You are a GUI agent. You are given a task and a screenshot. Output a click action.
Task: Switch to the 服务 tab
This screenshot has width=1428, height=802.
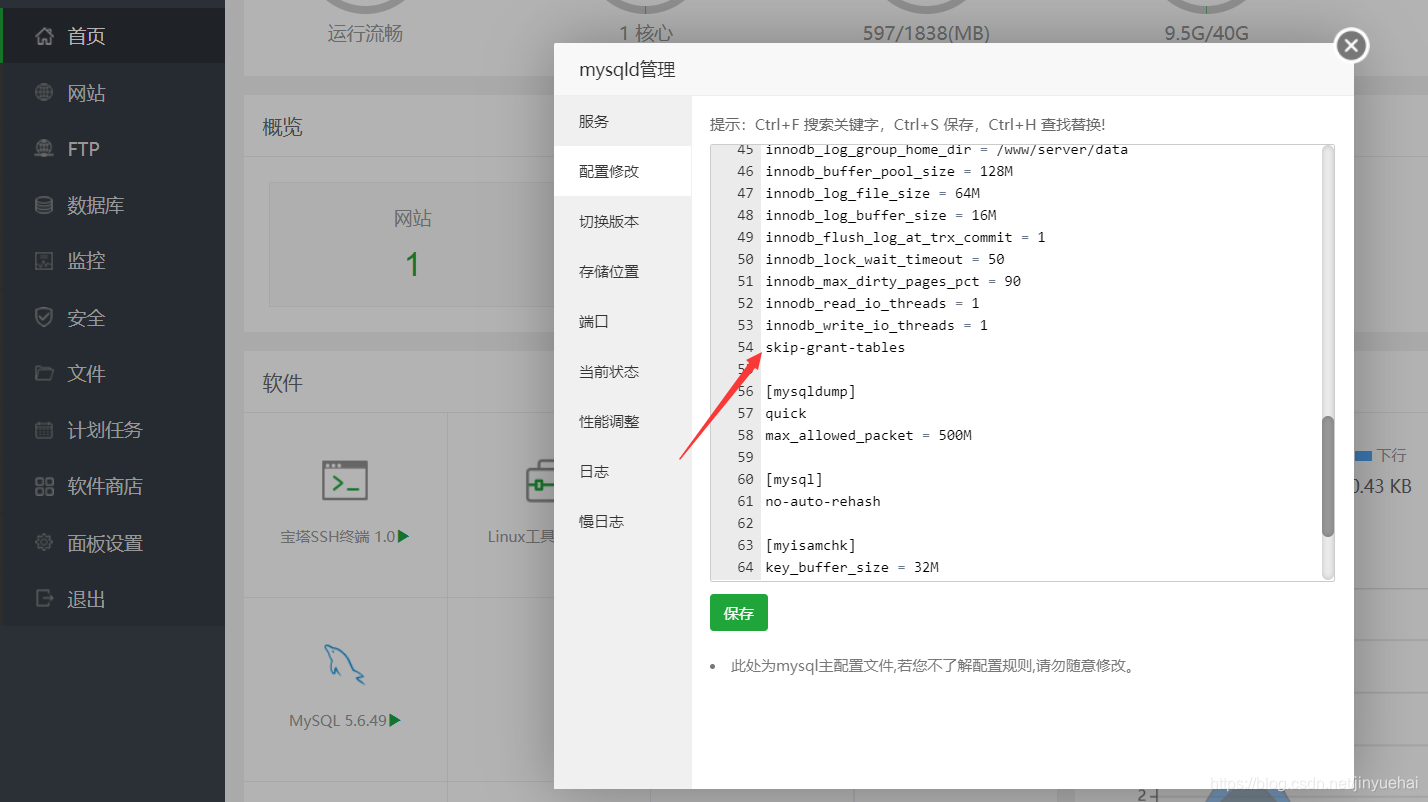[622, 121]
